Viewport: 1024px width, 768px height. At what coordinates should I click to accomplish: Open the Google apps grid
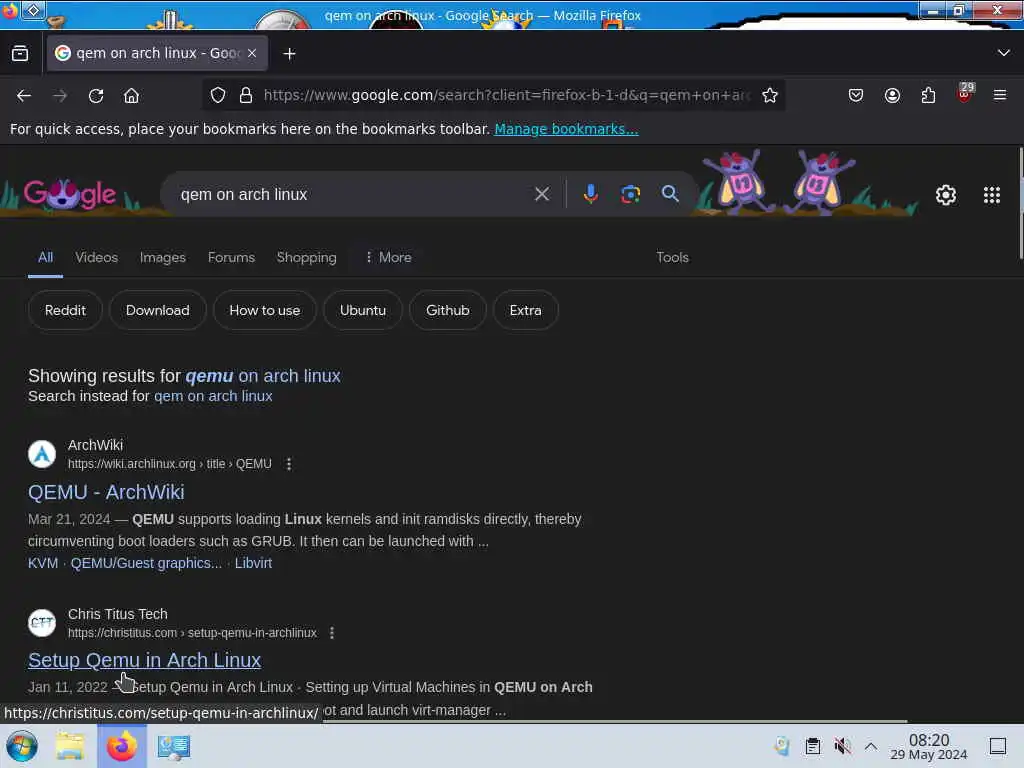[x=991, y=195]
